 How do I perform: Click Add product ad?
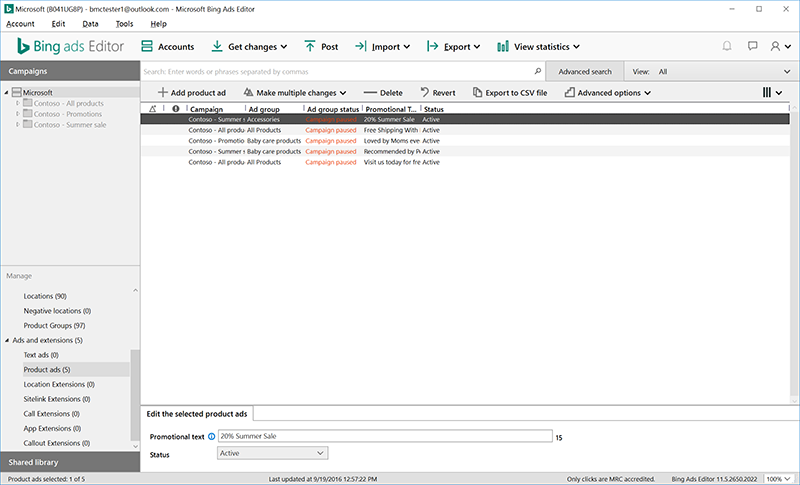(x=191, y=93)
